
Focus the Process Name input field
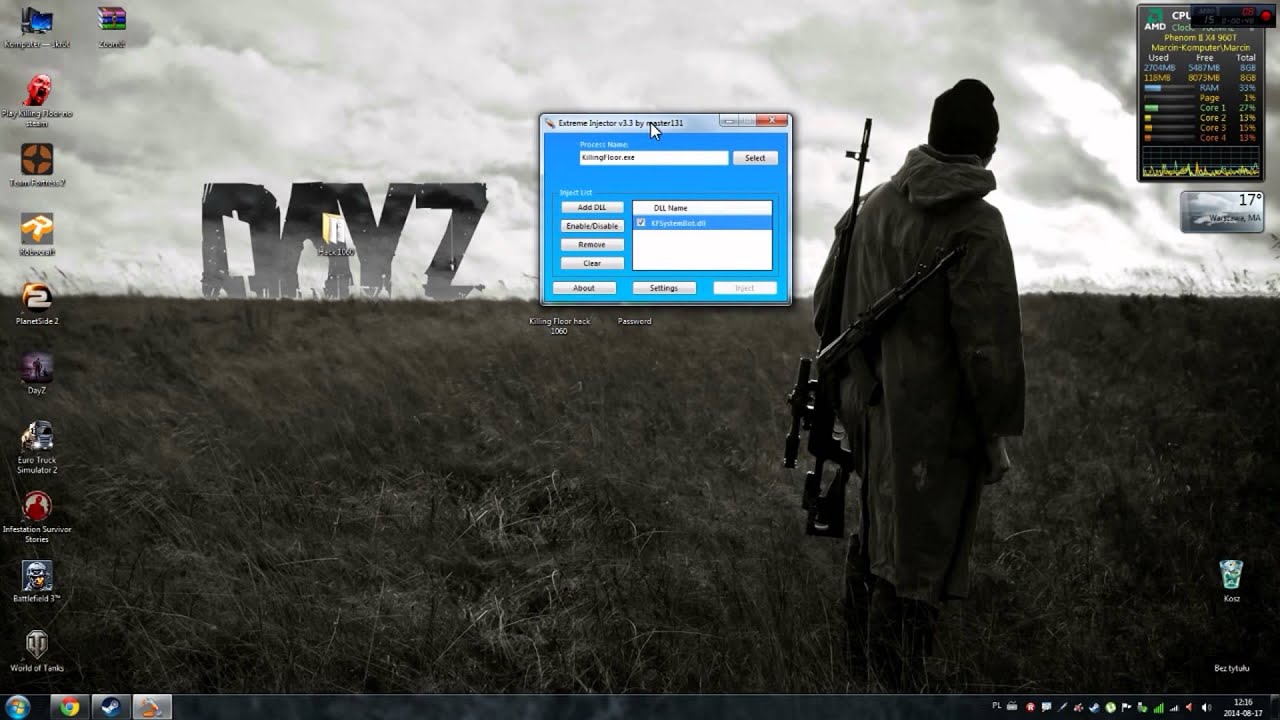653,158
